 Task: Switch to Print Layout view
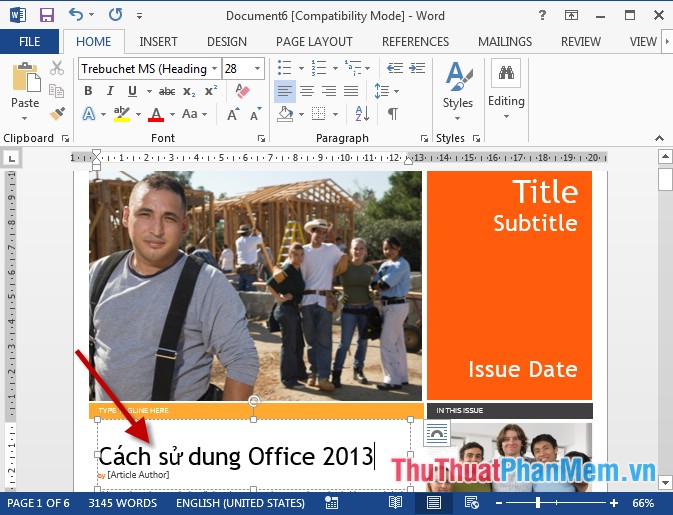coord(434,503)
